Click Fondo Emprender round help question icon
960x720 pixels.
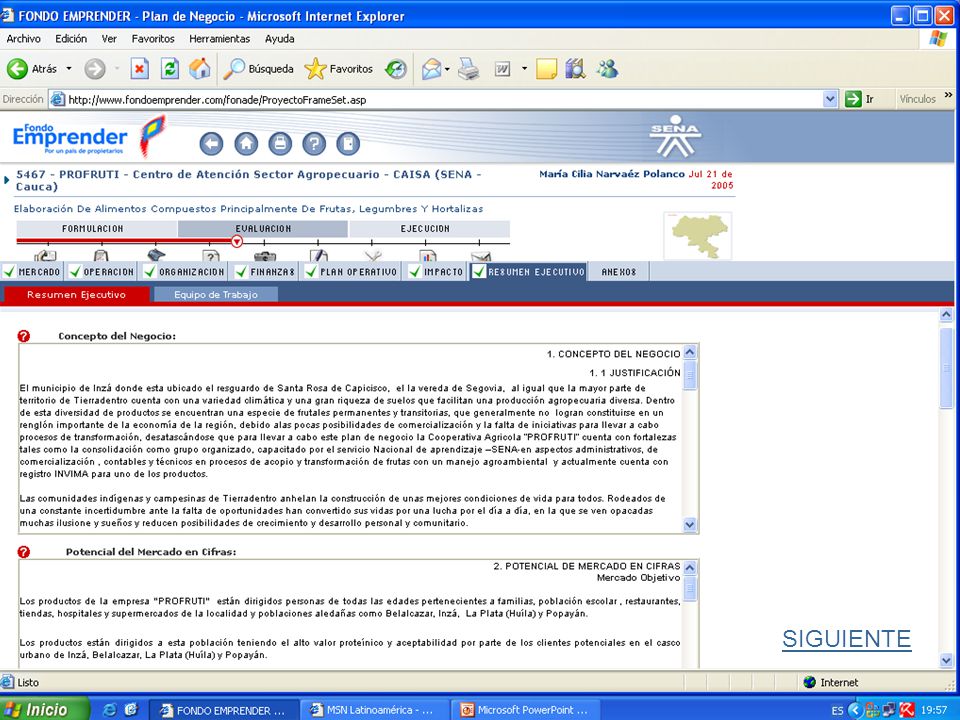tap(314, 144)
